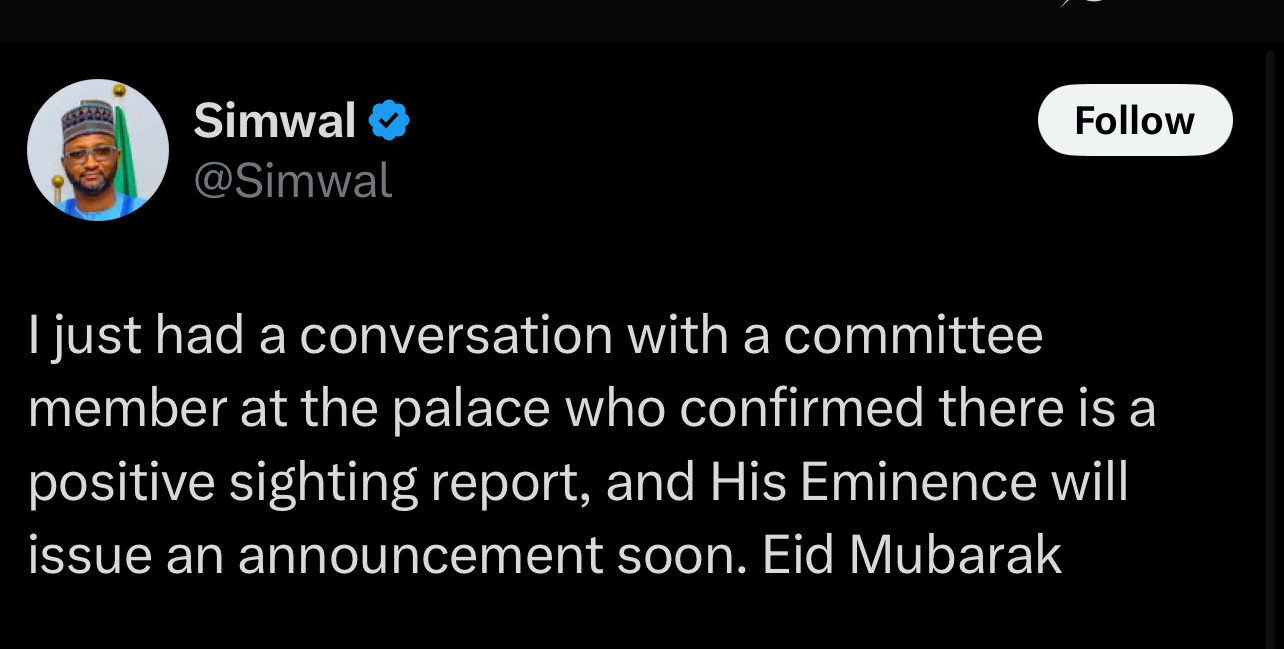Click the word "announcement" in the tweet

click(420, 556)
